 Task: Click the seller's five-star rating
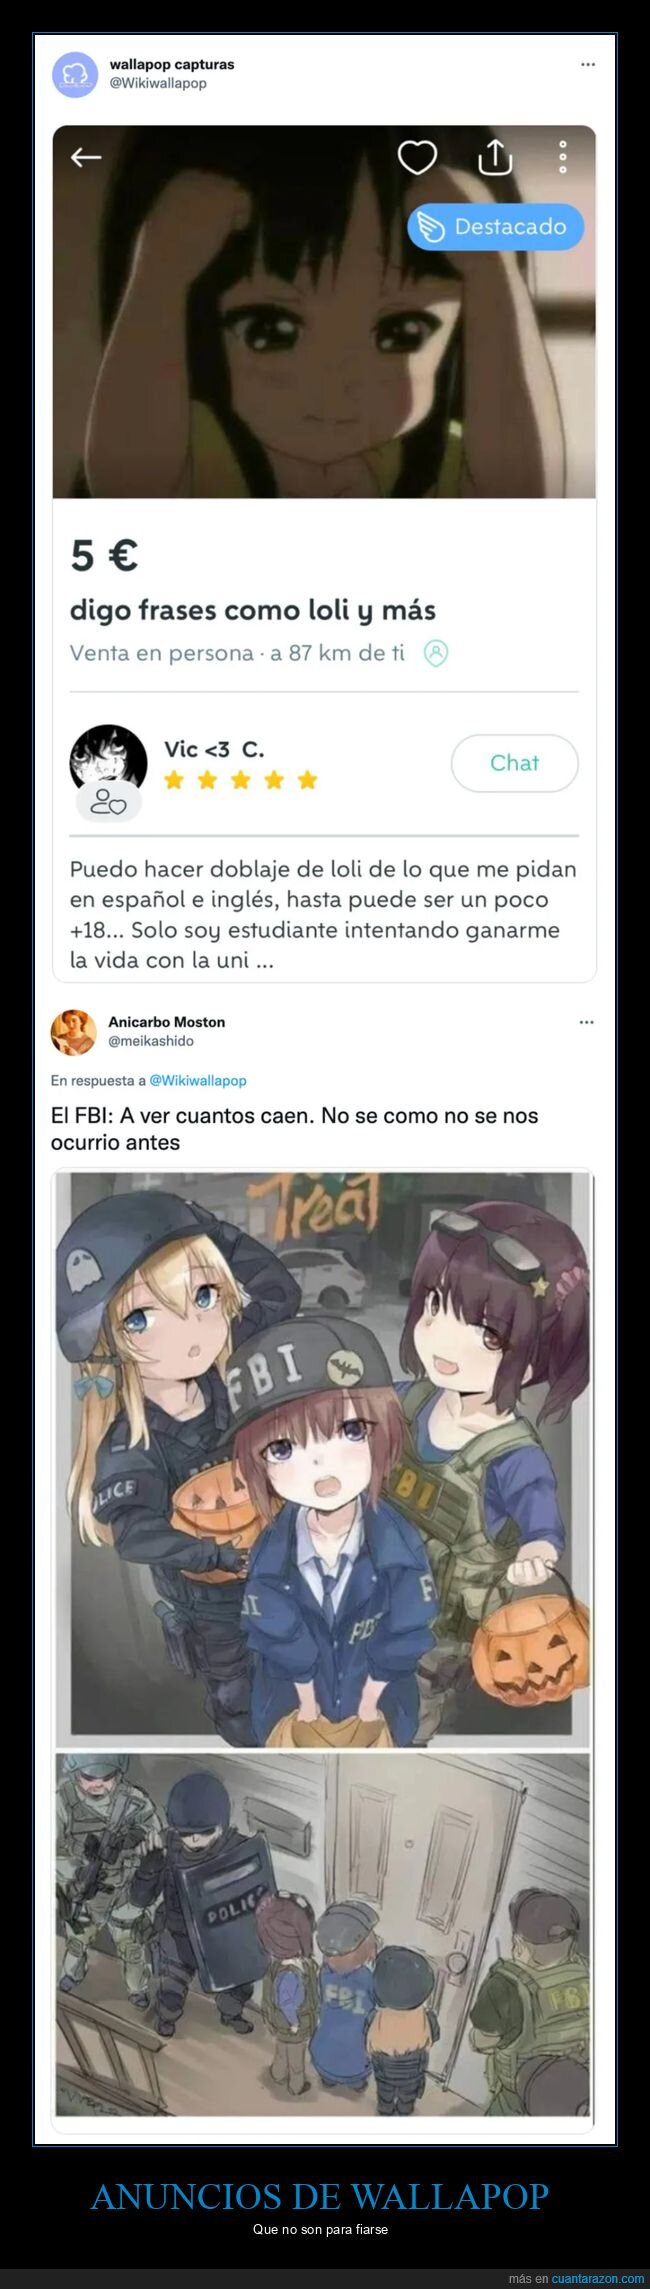240,780
